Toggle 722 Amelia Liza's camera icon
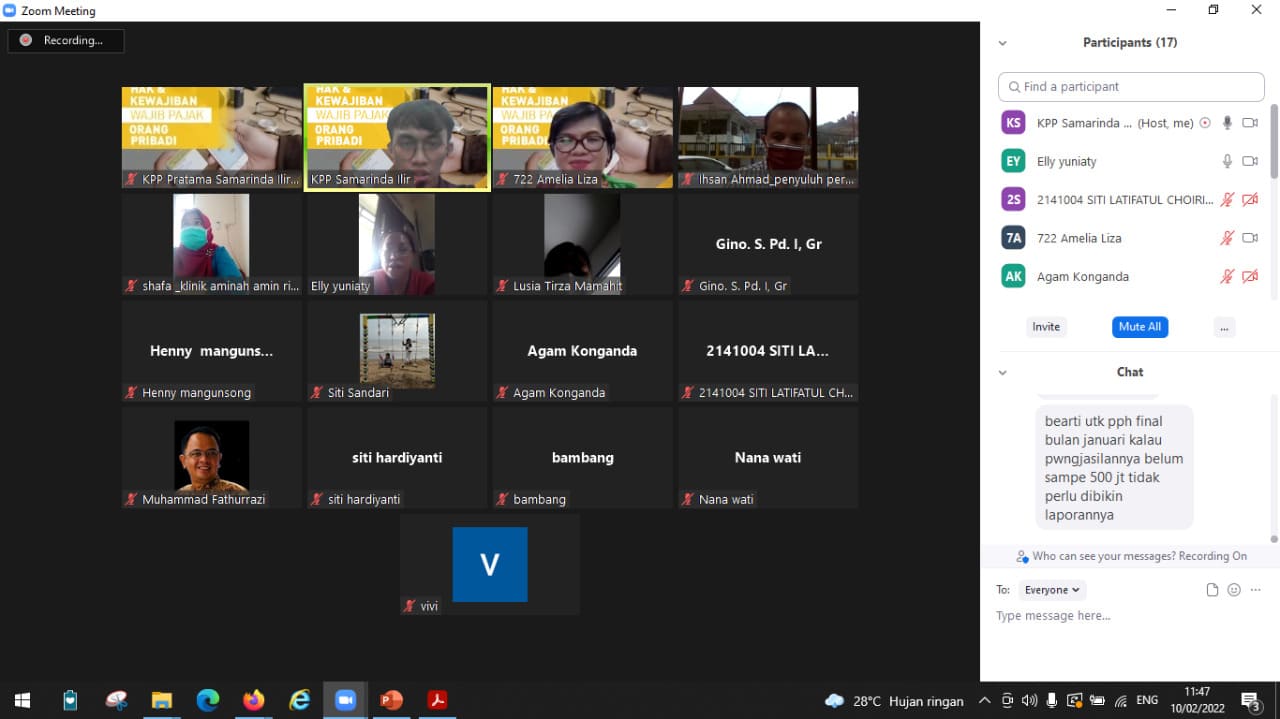The width and height of the screenshot is (1280, 719). (x=1250, y=238)
